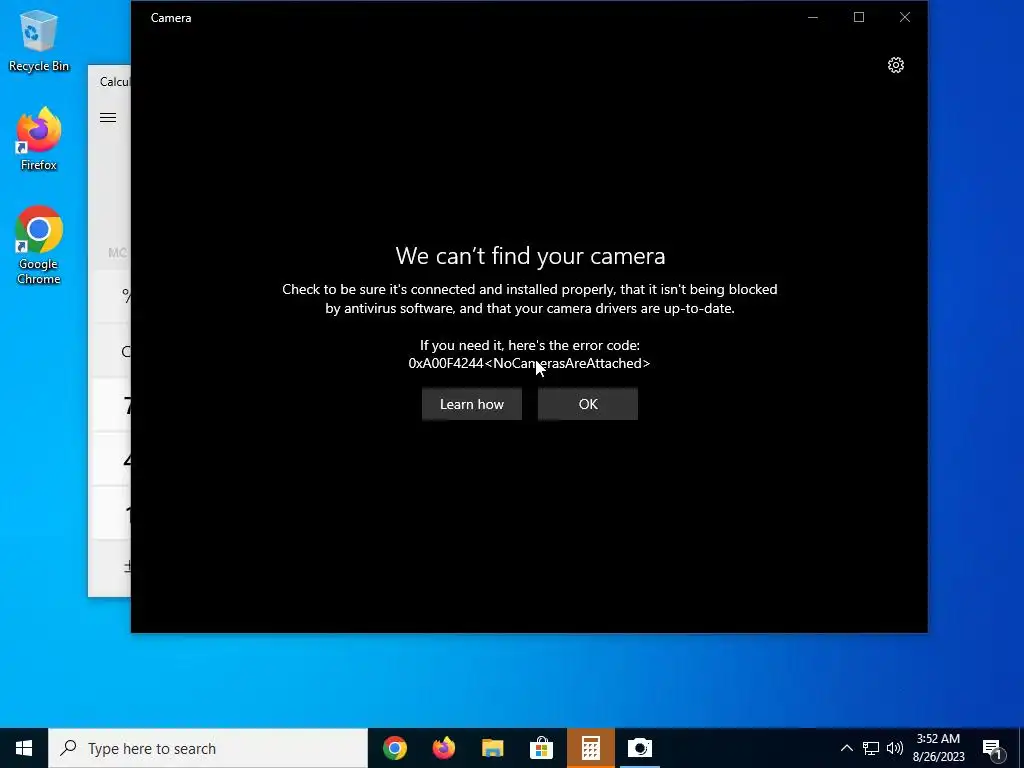Image resolution: width=1024 pixels, height=768 pixels.
Task: Select the Google Chrome desktop shortcut
Action: pyautogui.click(x=39, y=246)
